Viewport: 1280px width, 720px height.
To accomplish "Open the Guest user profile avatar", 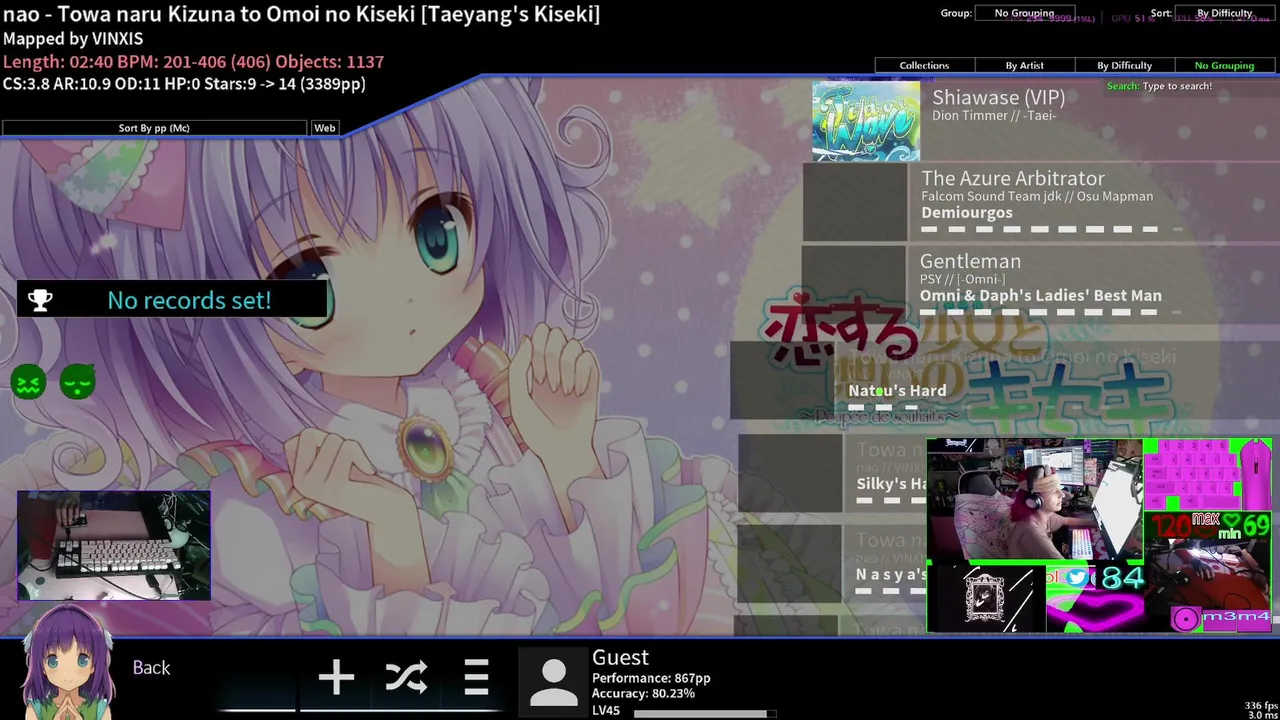I will [x=553, y=681].
